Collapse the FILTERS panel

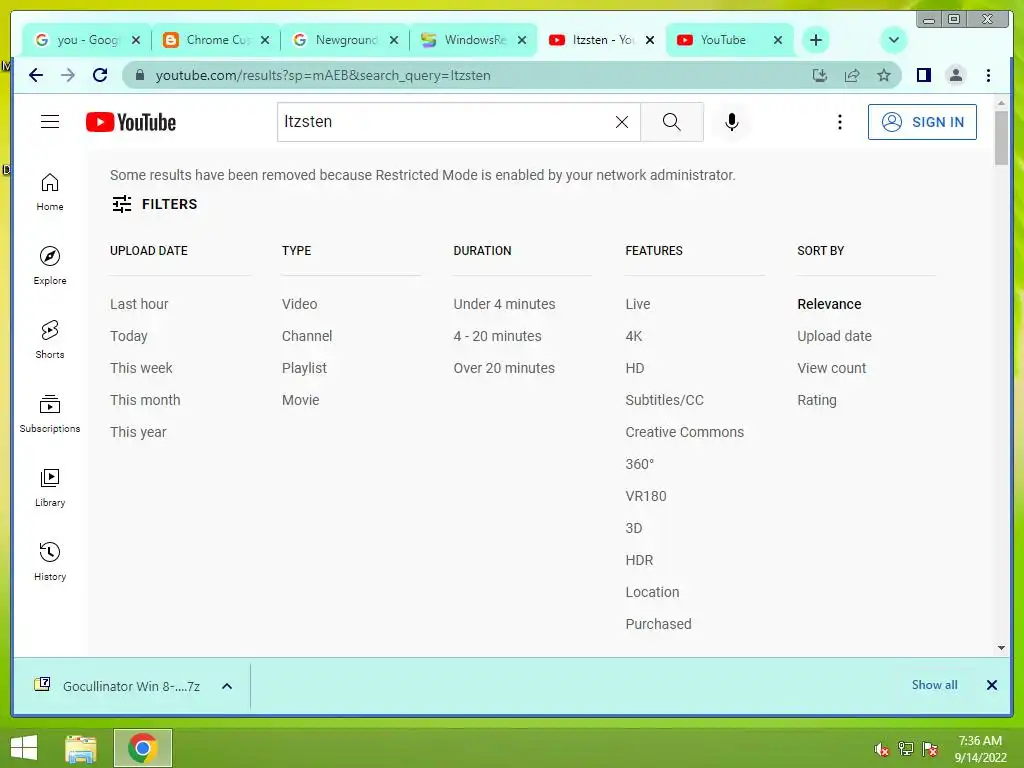point(154,204)
